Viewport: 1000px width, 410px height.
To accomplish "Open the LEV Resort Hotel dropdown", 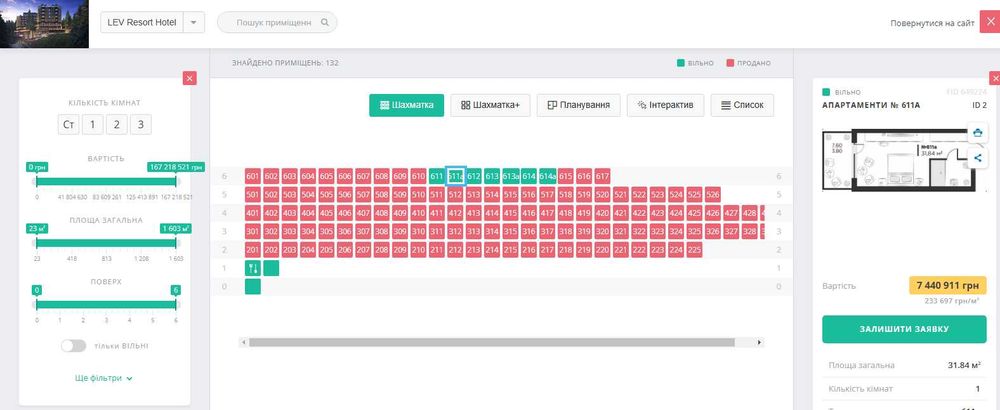I will [194, 22].
